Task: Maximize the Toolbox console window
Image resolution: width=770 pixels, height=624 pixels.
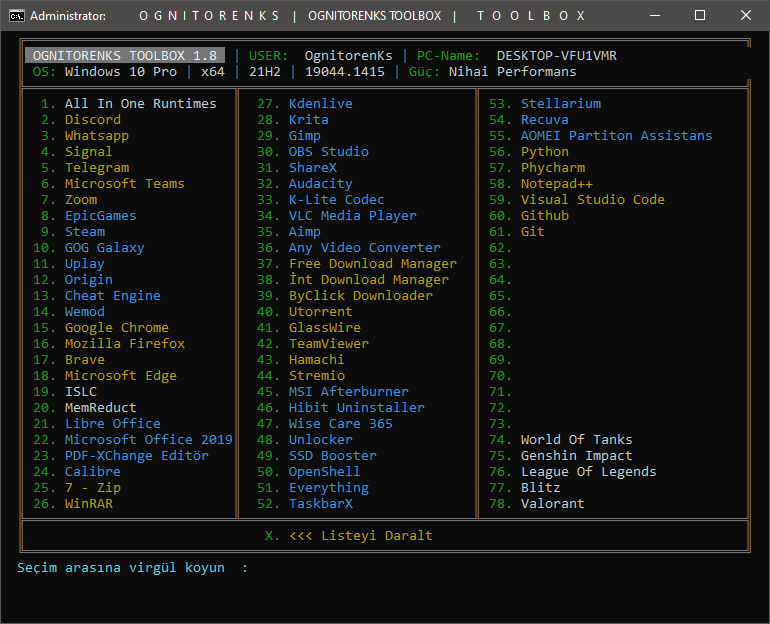Action: pyautogui.click(x=700, y=15)
